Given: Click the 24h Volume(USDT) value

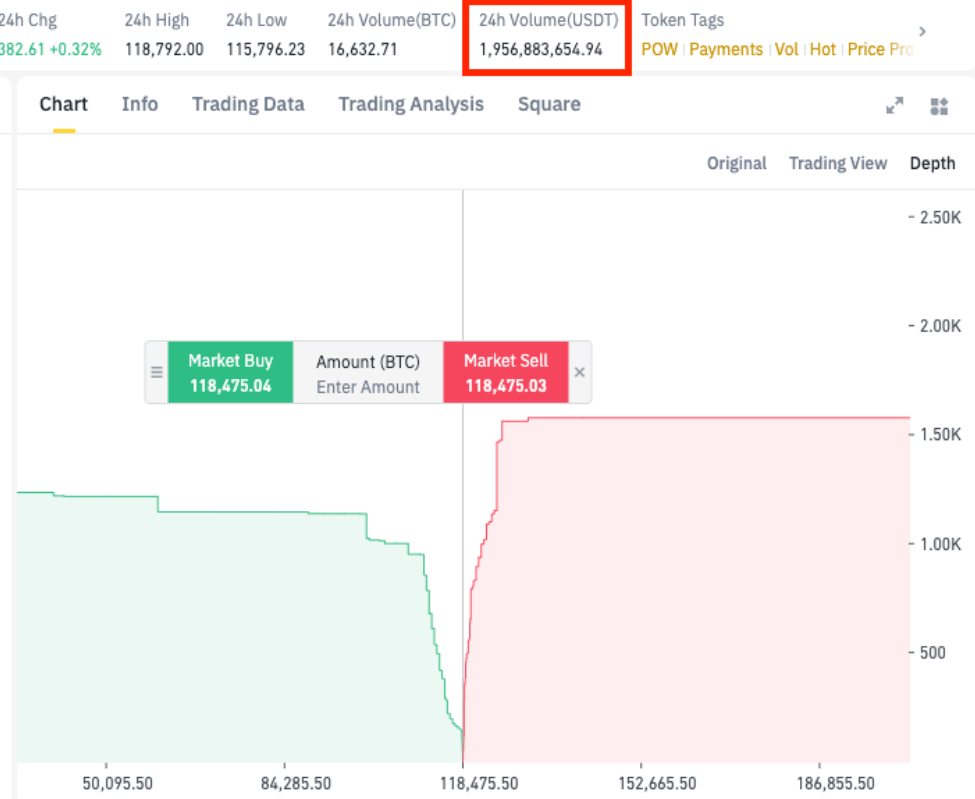Looking at the screenshot, I should [541, 49].
